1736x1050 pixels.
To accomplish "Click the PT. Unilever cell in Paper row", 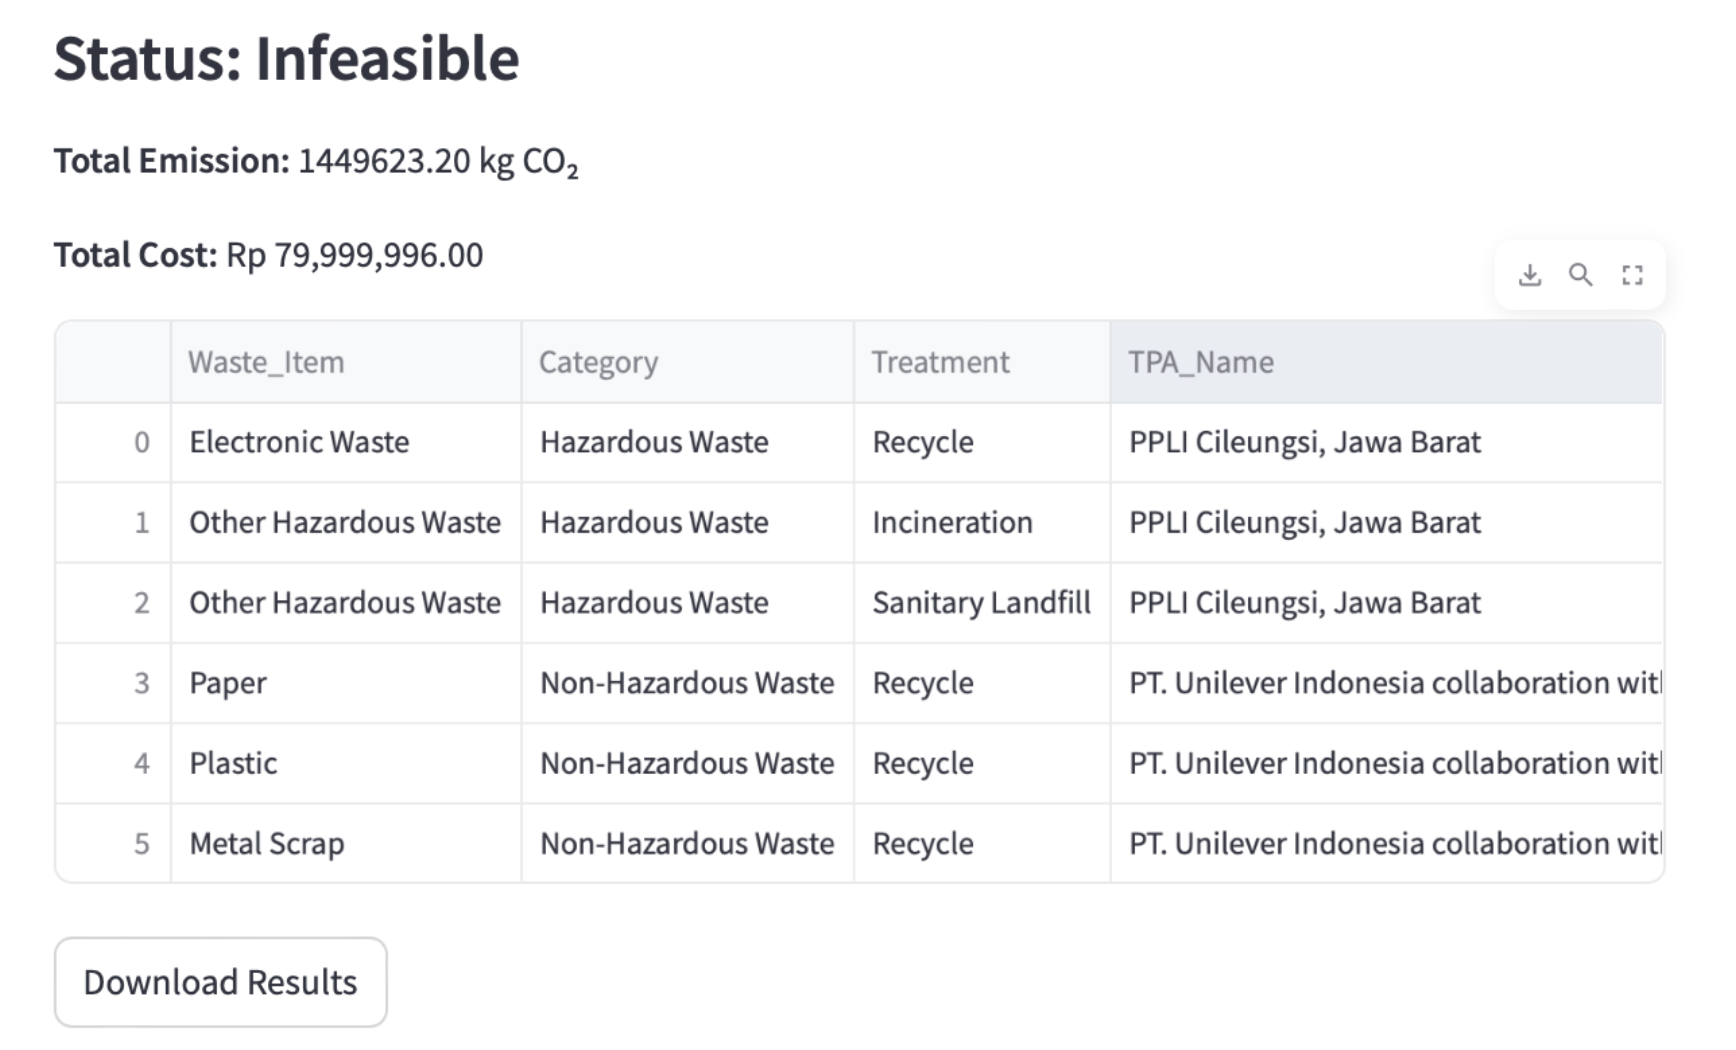I will pos(1386,683).
